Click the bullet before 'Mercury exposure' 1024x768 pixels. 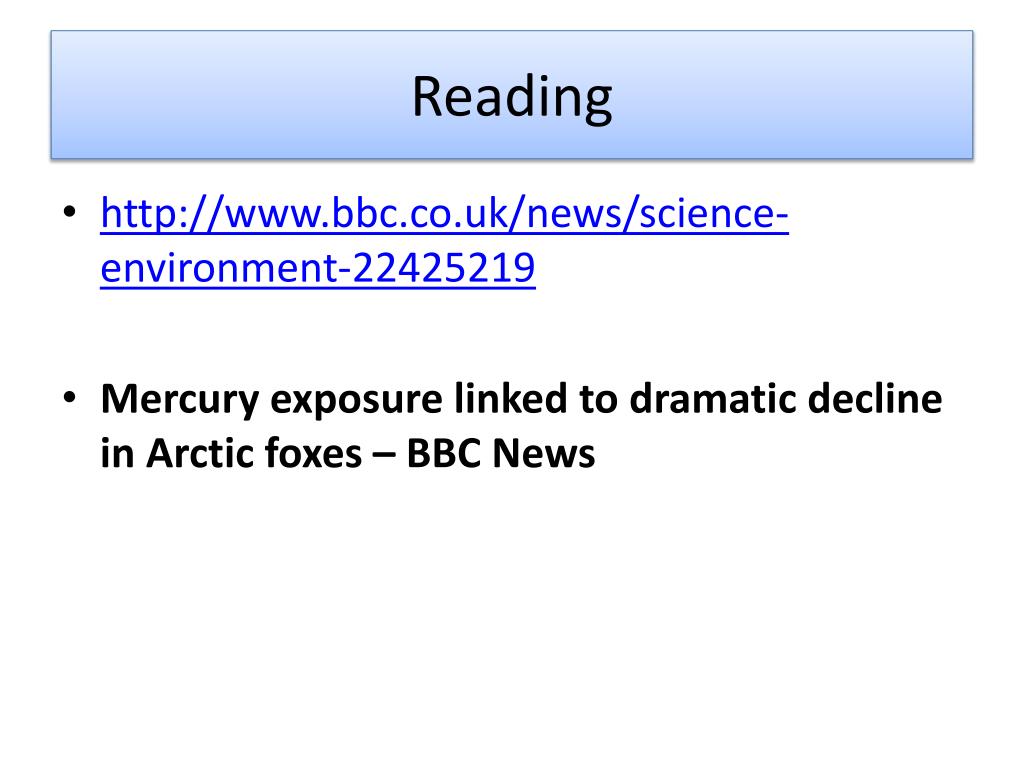click(70, 397)
